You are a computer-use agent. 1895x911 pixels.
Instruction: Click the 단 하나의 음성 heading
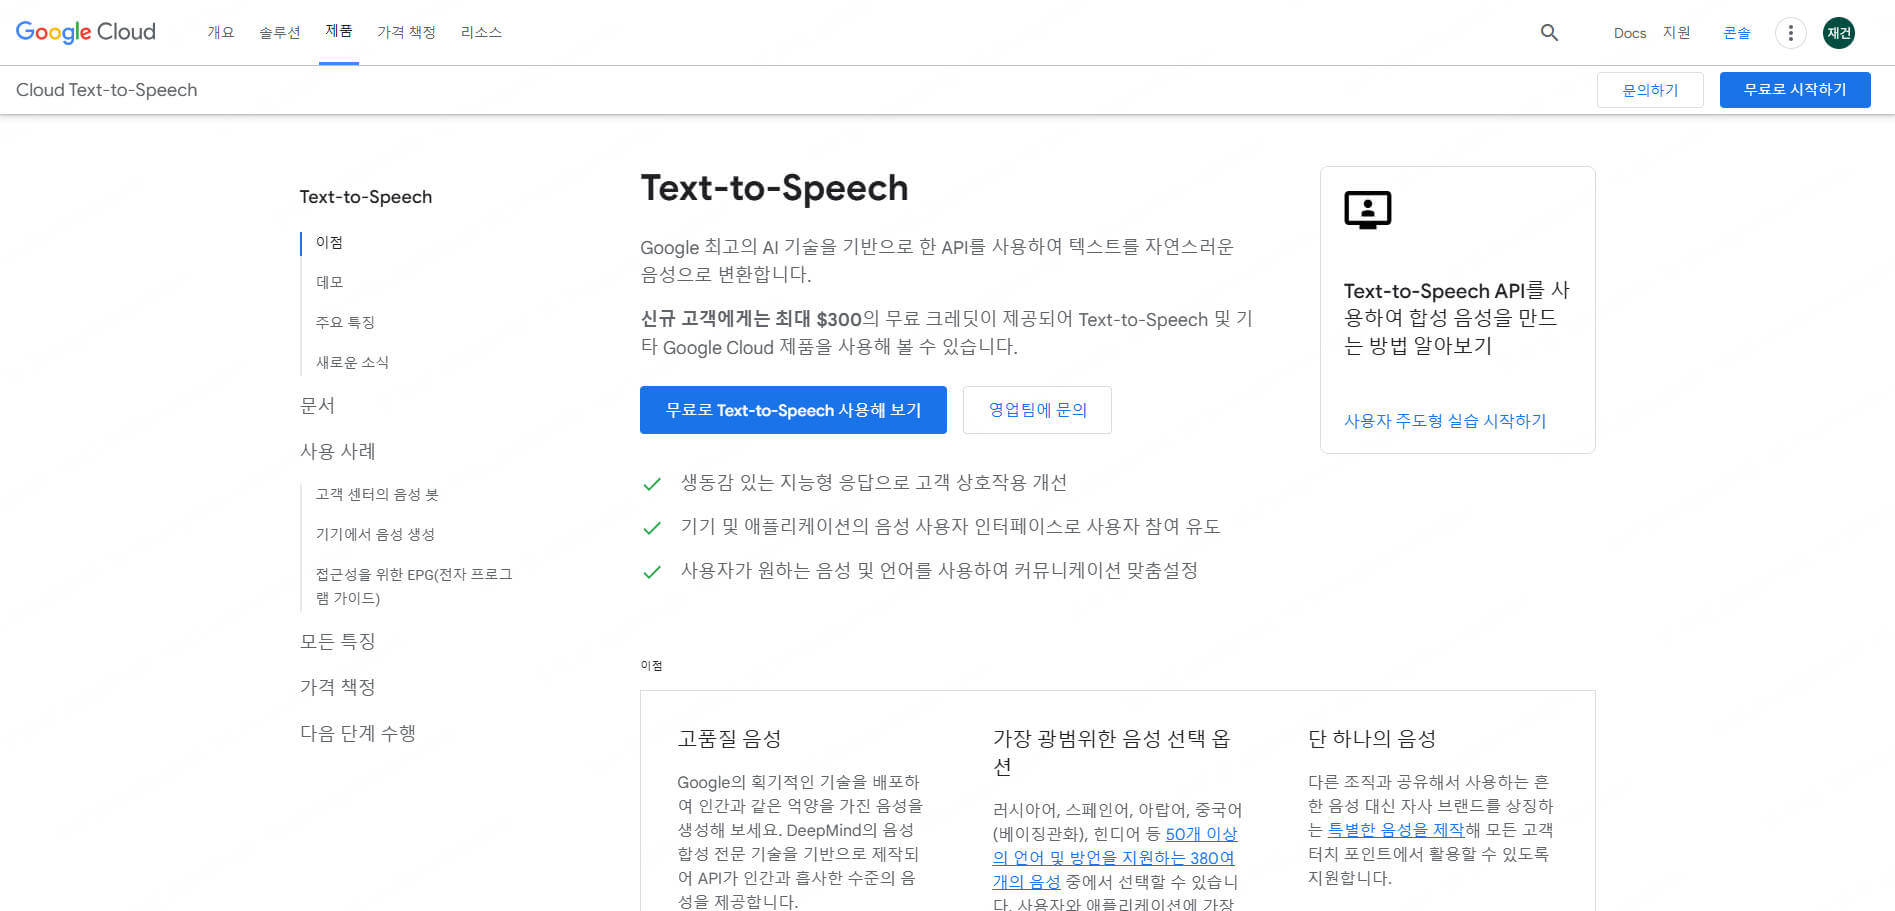pyautogui.click(x=1372, y=739)
